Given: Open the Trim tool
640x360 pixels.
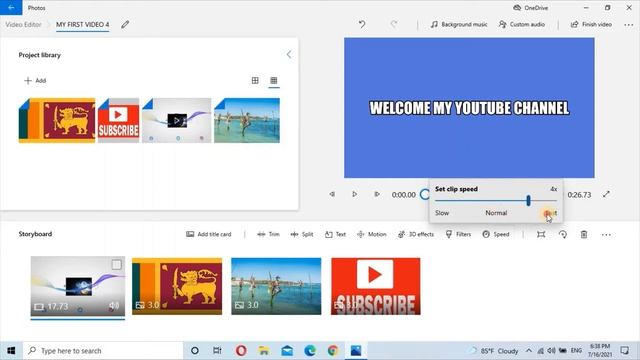Looking at the screenshot, I should click(269, 234).
